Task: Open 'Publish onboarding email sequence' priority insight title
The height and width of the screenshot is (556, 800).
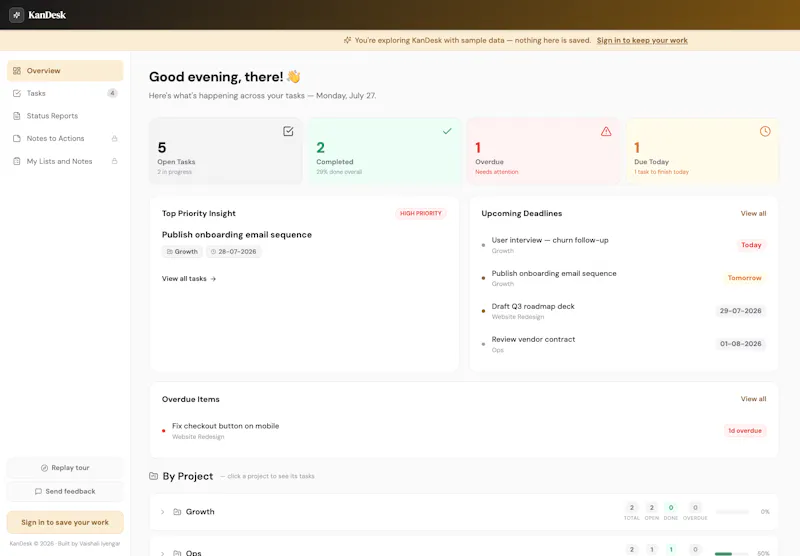Action: point(237,235)
